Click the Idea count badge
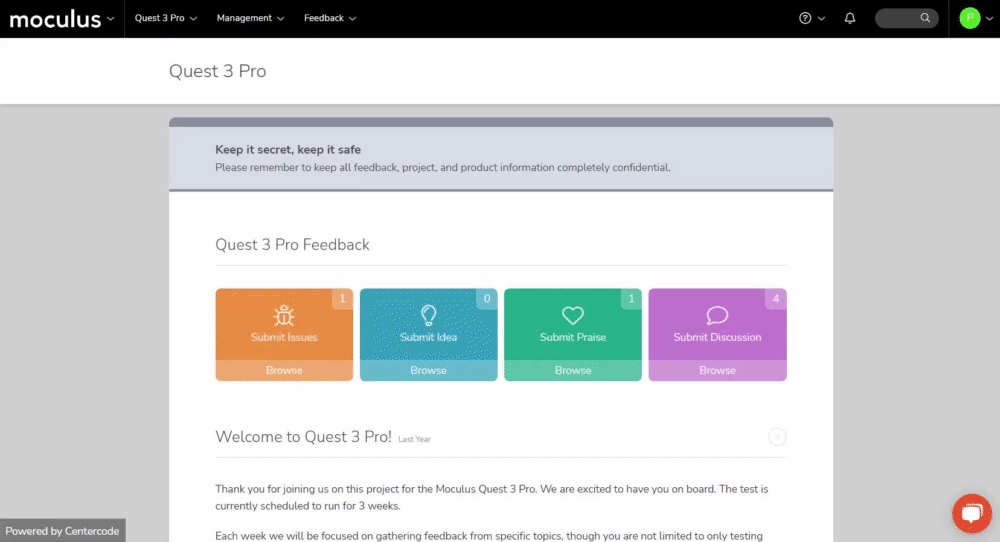 point(487,298)
